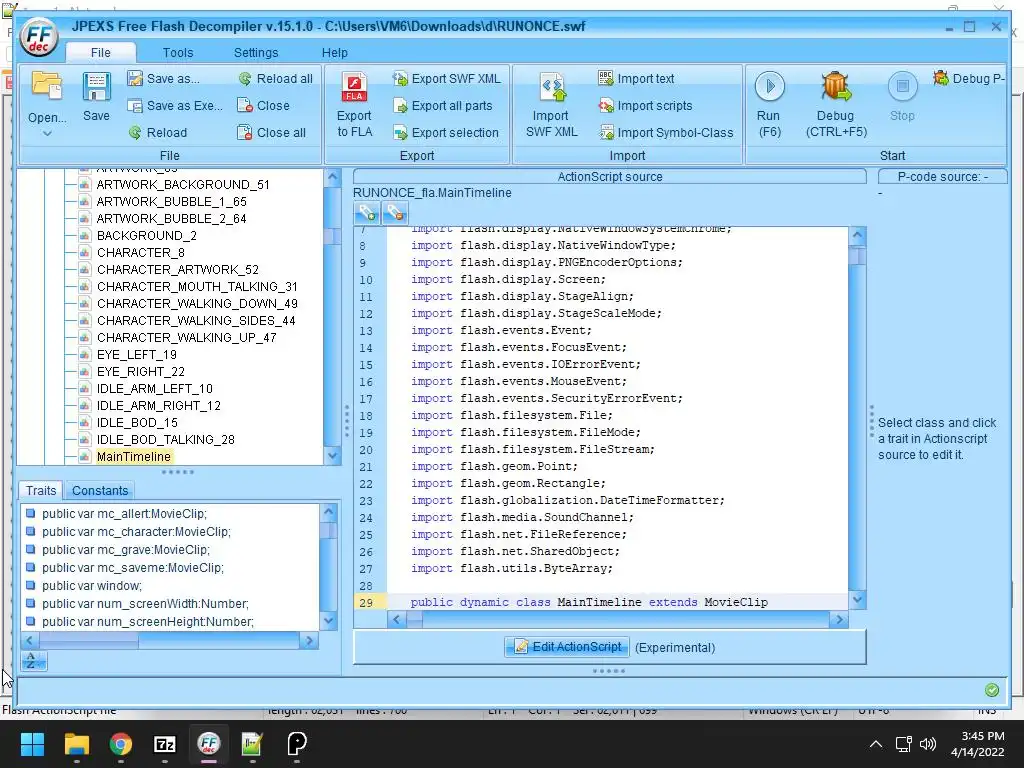This screenshot has width=1024, height=768.
Task: Select EYE_LEFT_19 tree item
Action: click(136, 355)
